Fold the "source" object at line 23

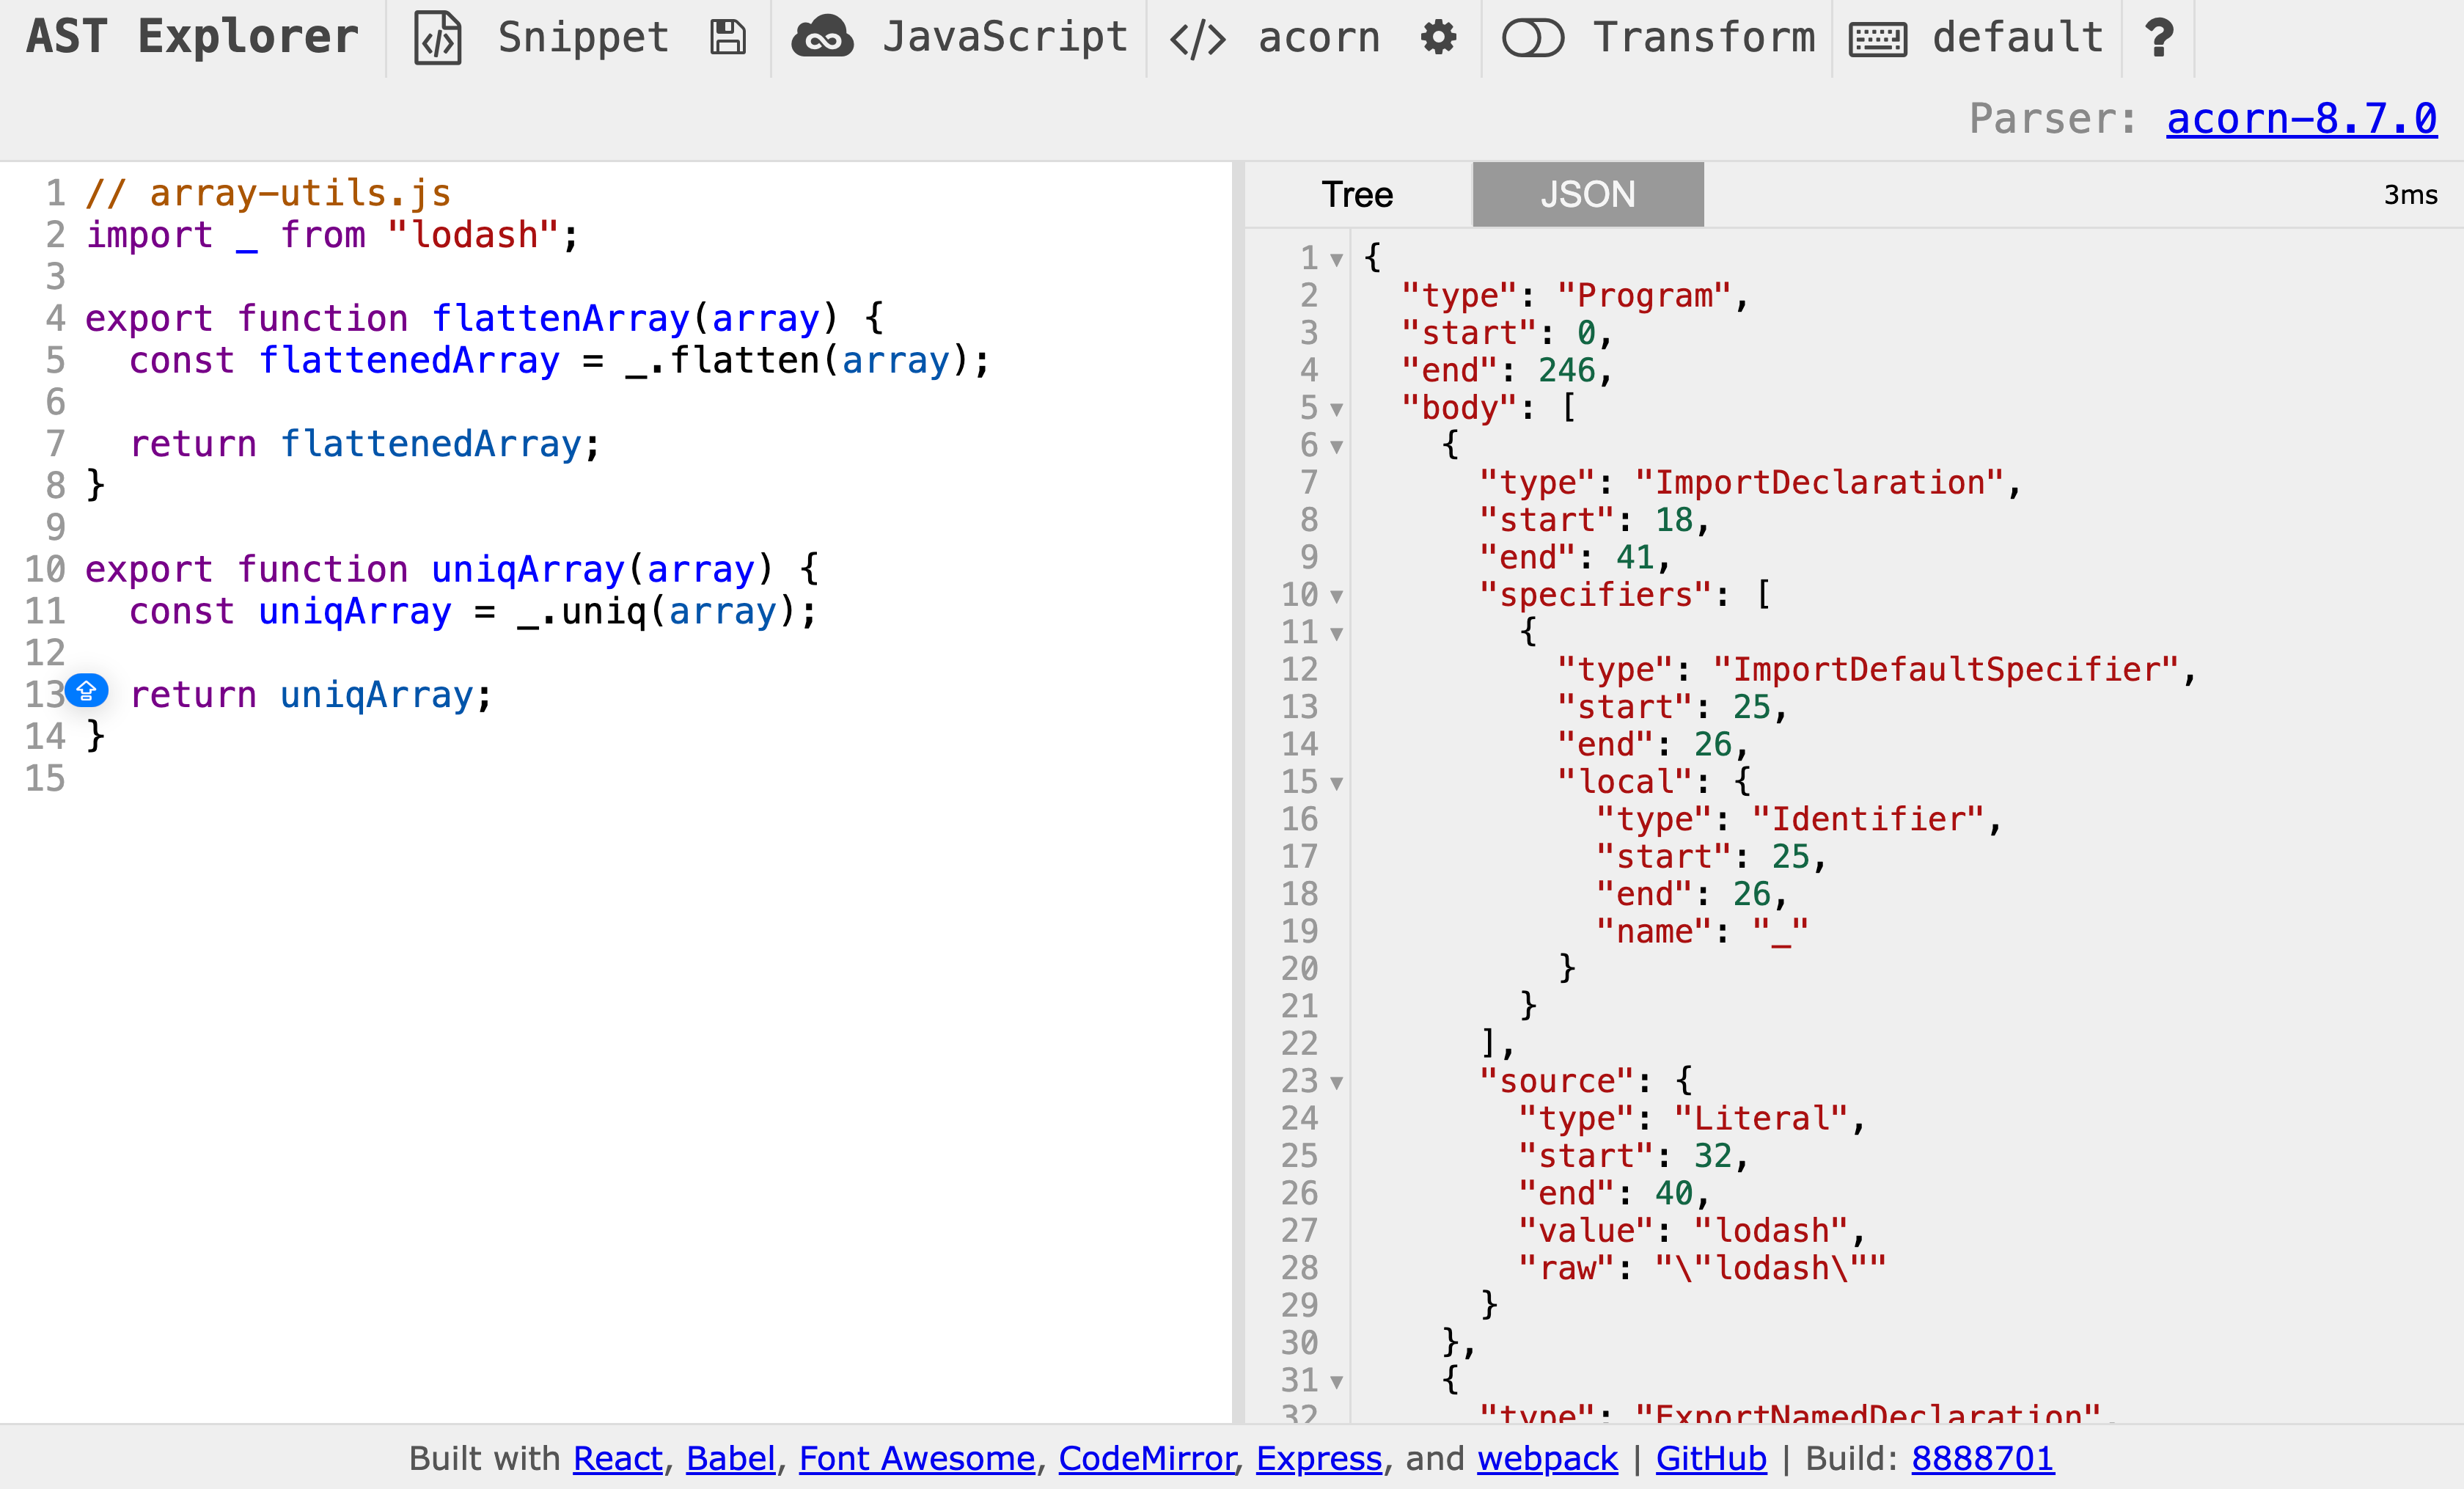(1336, 1082)
